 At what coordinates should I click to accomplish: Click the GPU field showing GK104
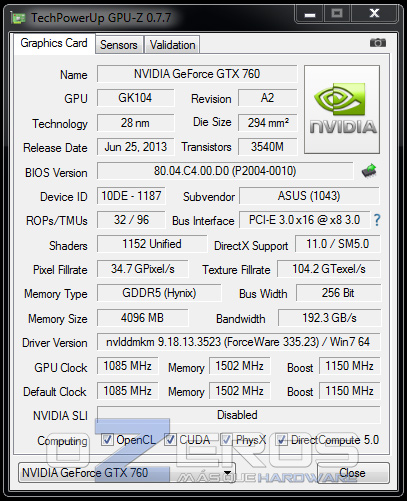click(135, 98)
